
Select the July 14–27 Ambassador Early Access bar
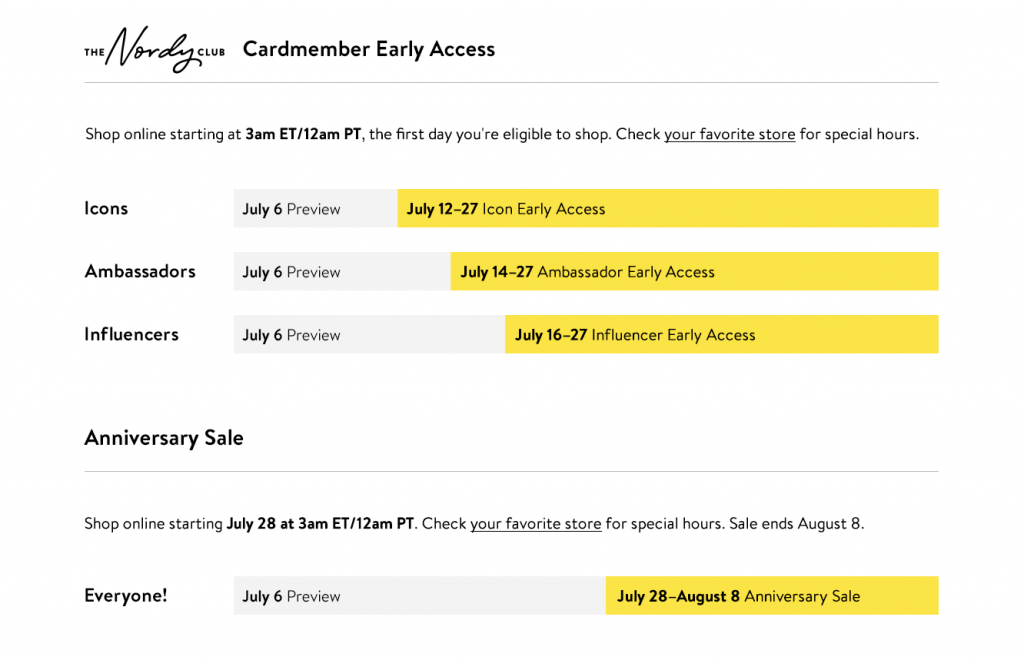coord(694,271)
